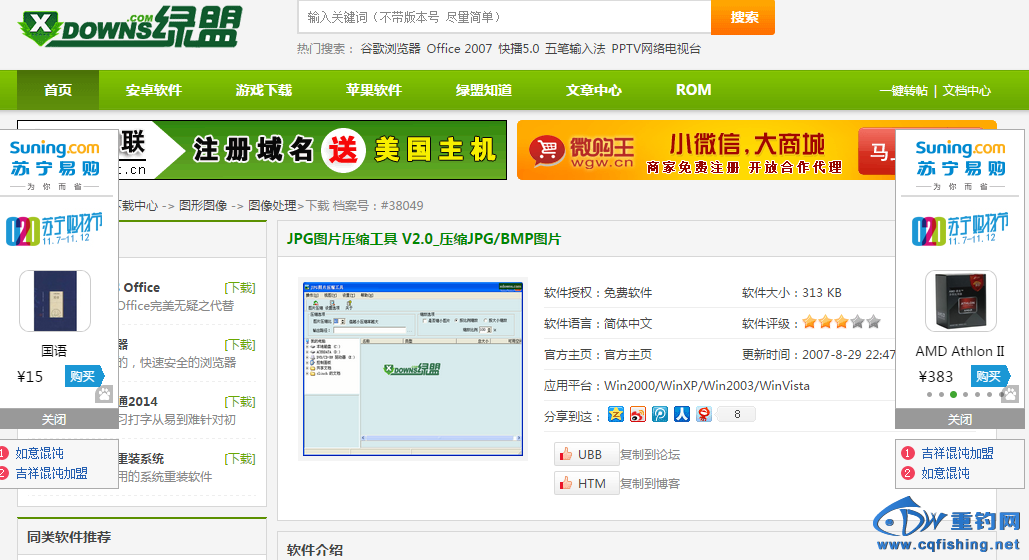This screenshot has height=560, width=1029.
Task: Click 一键转帖 link in nav bar
Action: point(904,91)
